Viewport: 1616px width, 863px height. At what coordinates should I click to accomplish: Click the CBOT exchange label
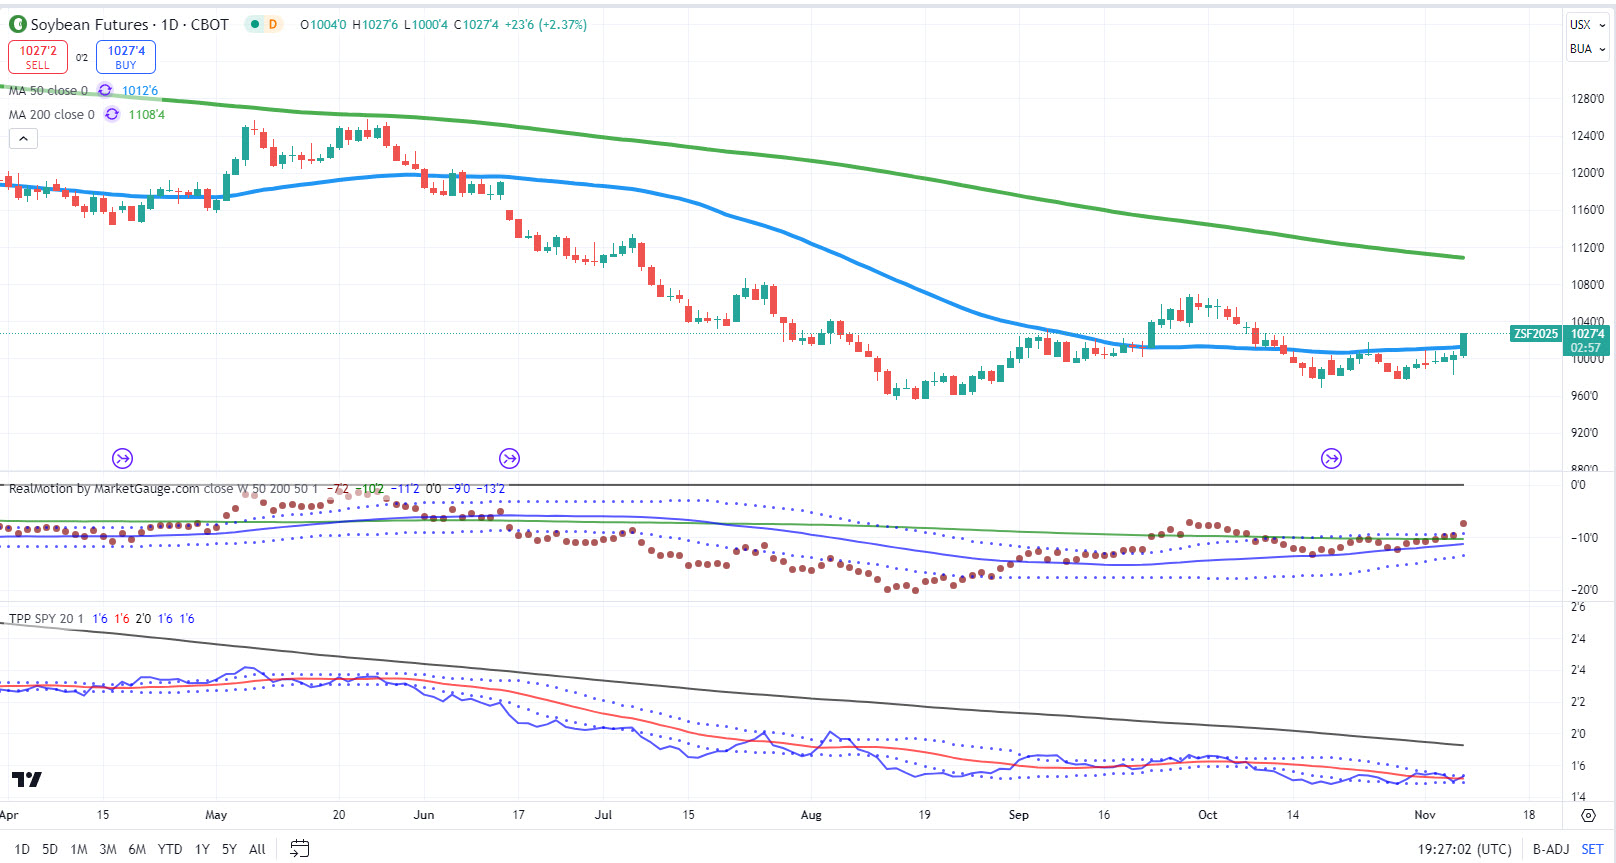pyautogui.click(x=210, y=24)
